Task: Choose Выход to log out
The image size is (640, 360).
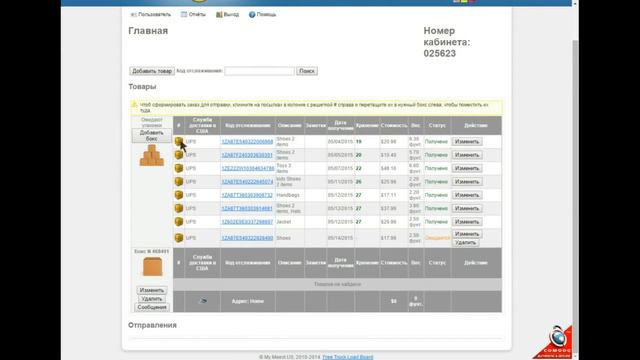Action: (227, 14)
